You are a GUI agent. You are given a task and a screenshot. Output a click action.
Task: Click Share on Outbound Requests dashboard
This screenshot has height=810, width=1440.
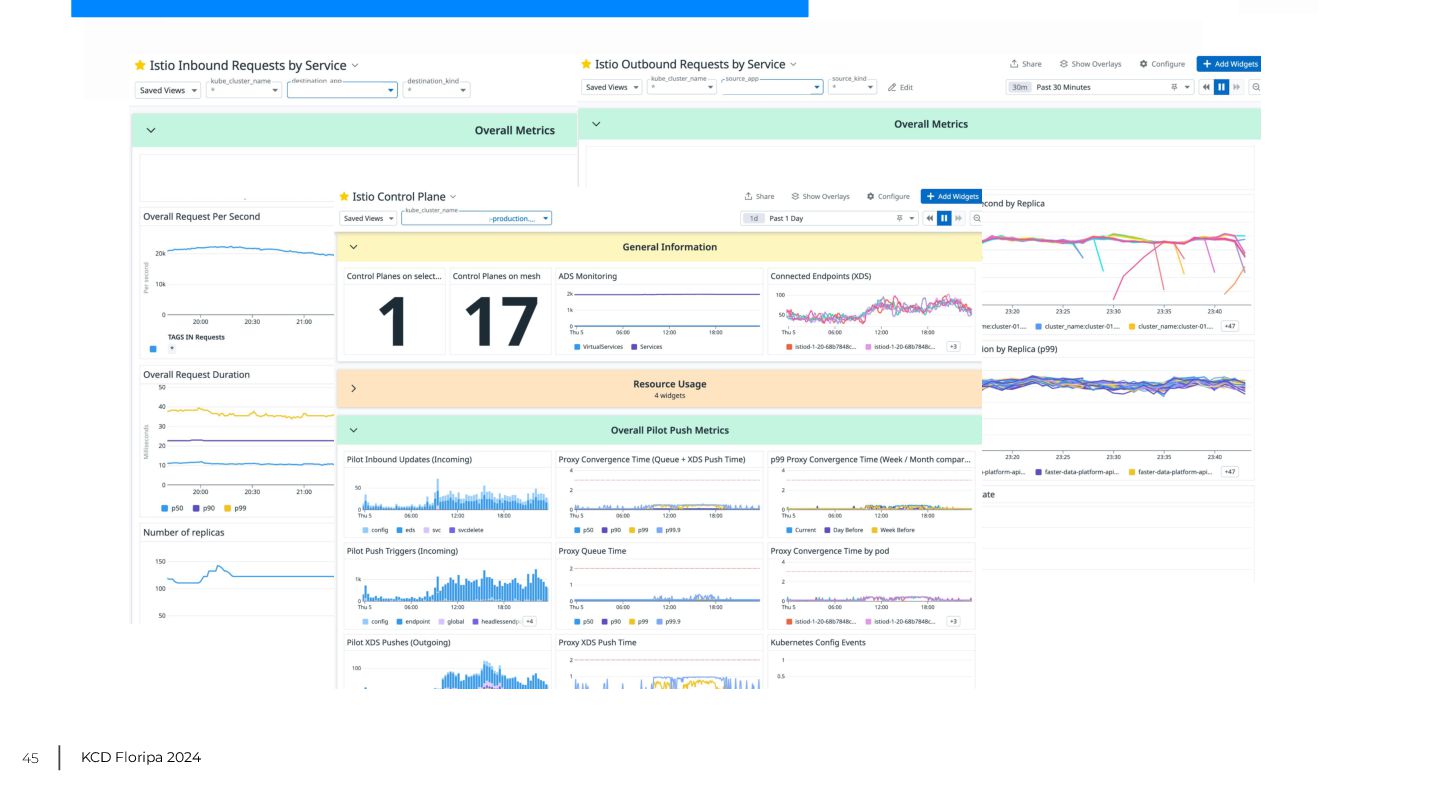(1026, 64)
